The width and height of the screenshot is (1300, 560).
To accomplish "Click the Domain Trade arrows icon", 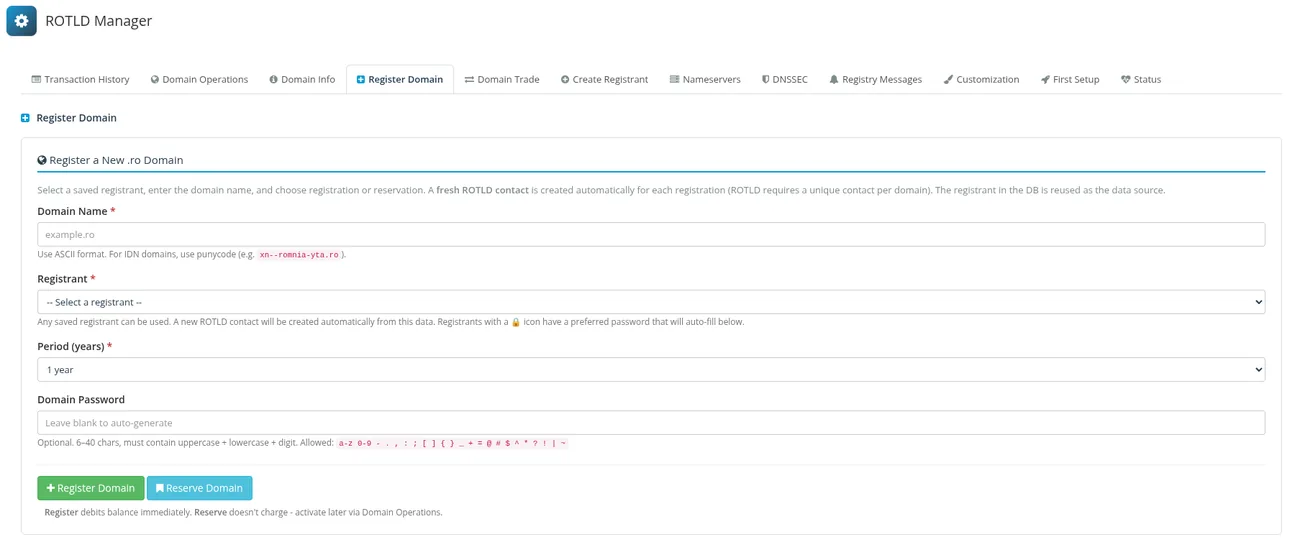I will (x=469, y=79).
